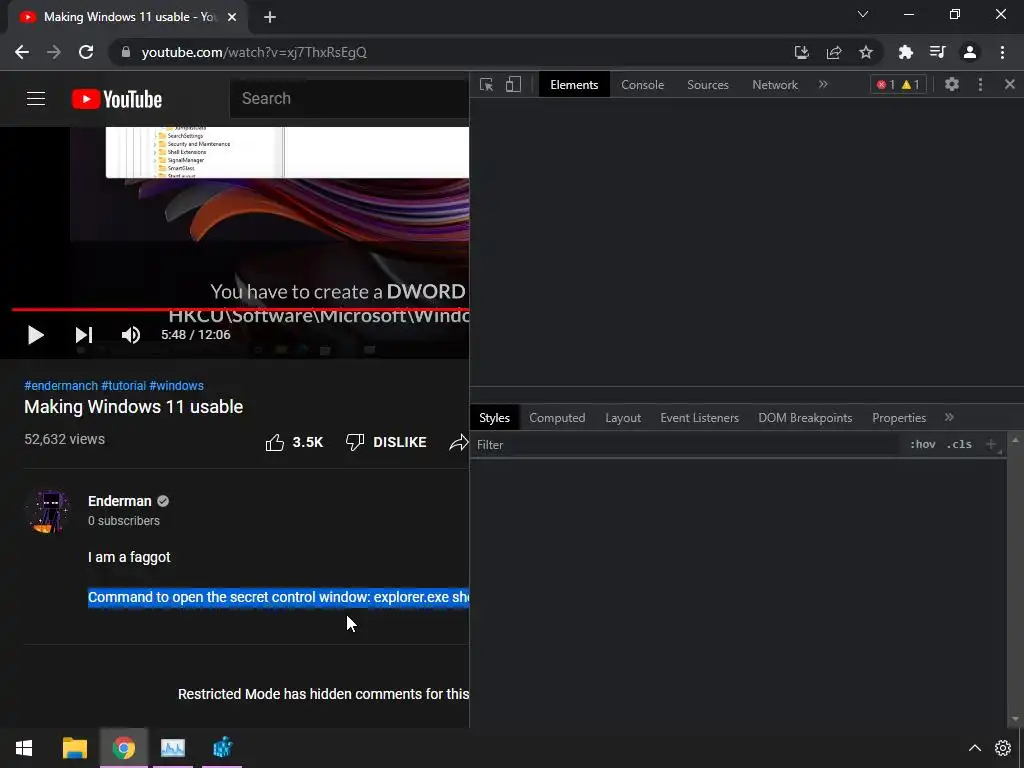Open the Enderman channel avatar
Viewport: 1024px width, 768px height.
48,511
